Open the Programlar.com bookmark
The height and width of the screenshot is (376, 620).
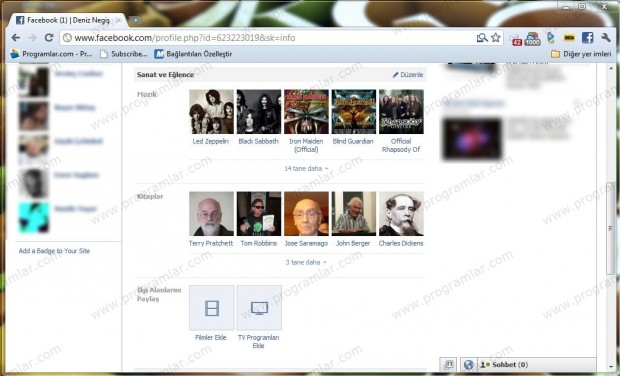[x=51, y=54]
